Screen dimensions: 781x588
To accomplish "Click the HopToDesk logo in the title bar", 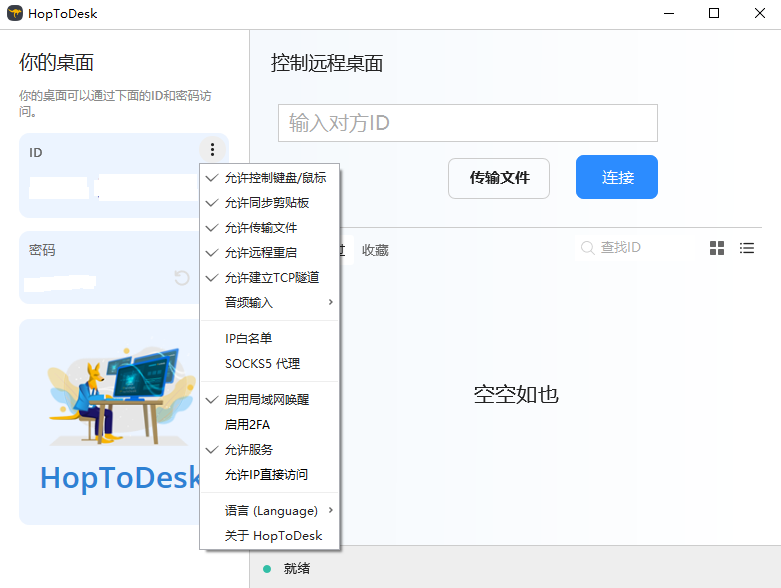I will pyautogui.click(x=14, y=13).
